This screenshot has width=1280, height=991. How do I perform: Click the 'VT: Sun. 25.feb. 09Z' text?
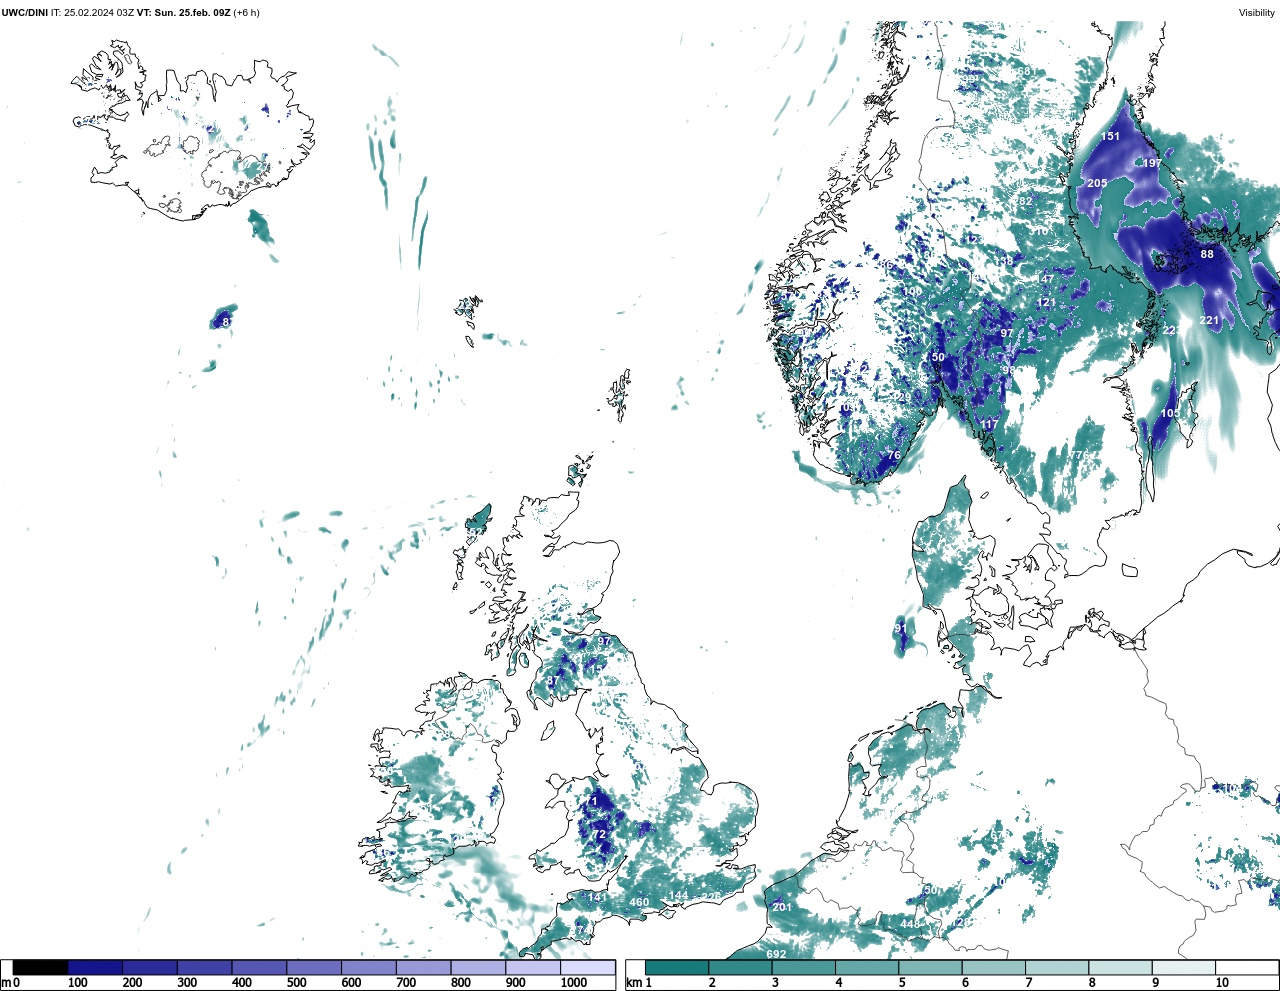pos(184,13)
